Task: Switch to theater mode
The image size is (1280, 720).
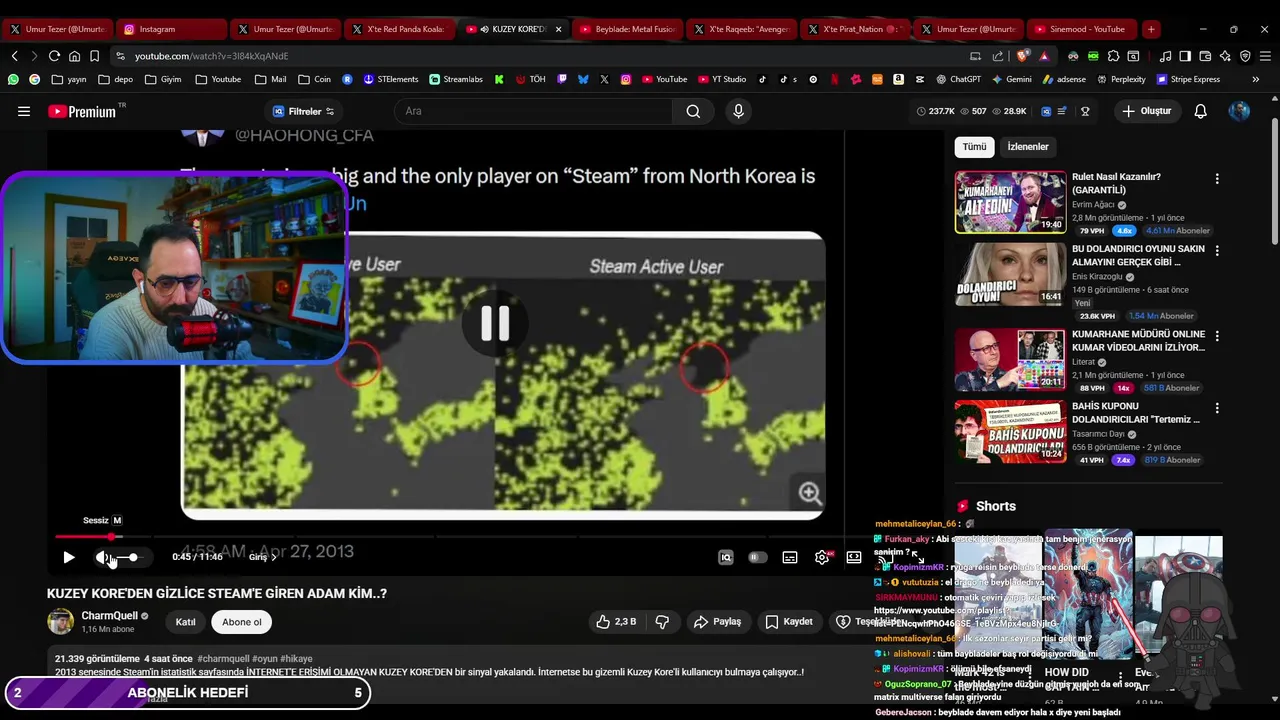Action: click(x=854, y=557)
